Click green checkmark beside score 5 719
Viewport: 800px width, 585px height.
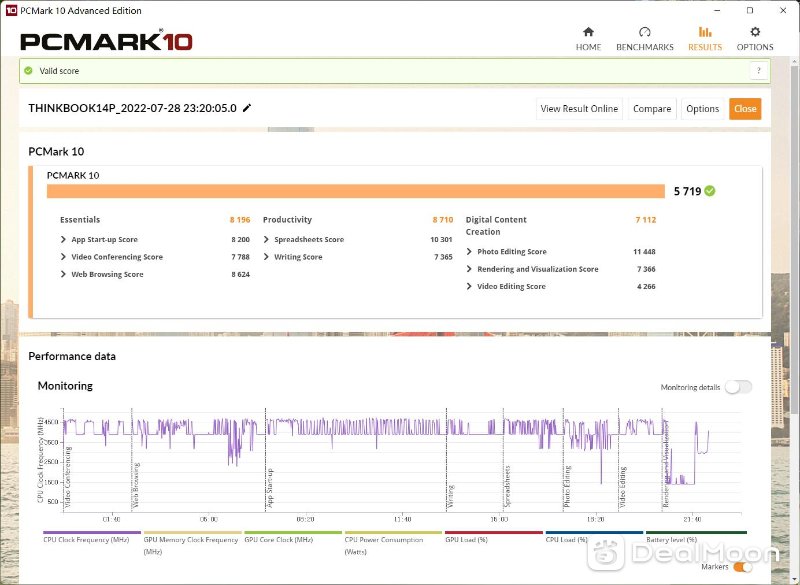[x=710, y=191]
